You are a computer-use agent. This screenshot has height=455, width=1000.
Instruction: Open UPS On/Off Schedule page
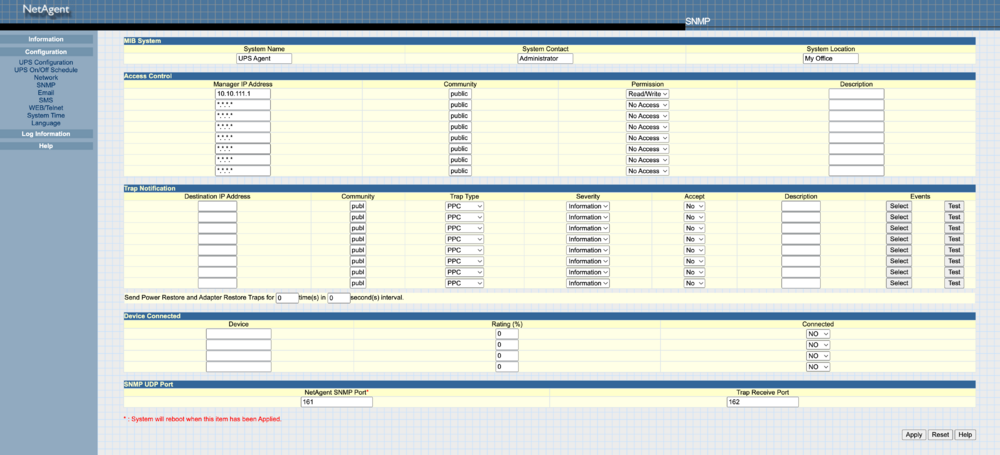click(x=46, y=70)
